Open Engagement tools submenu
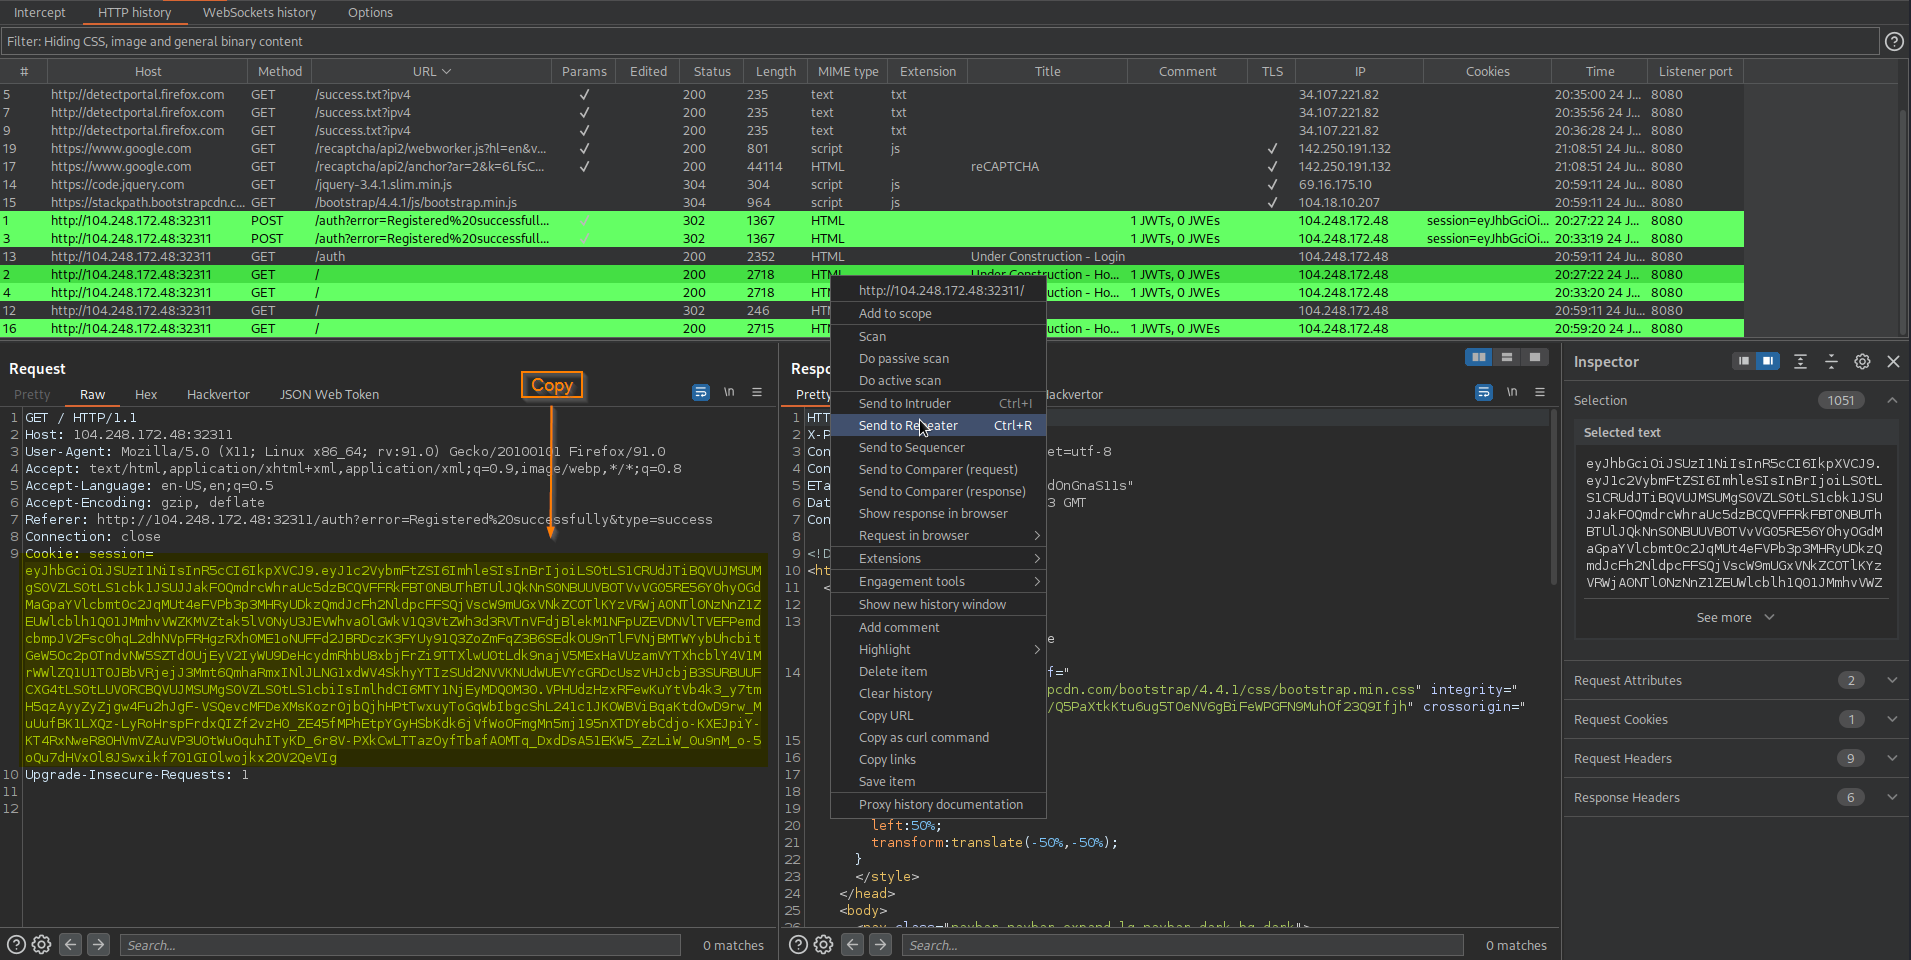The width and height of the screenshot is (1911, 960). [938, 581]
